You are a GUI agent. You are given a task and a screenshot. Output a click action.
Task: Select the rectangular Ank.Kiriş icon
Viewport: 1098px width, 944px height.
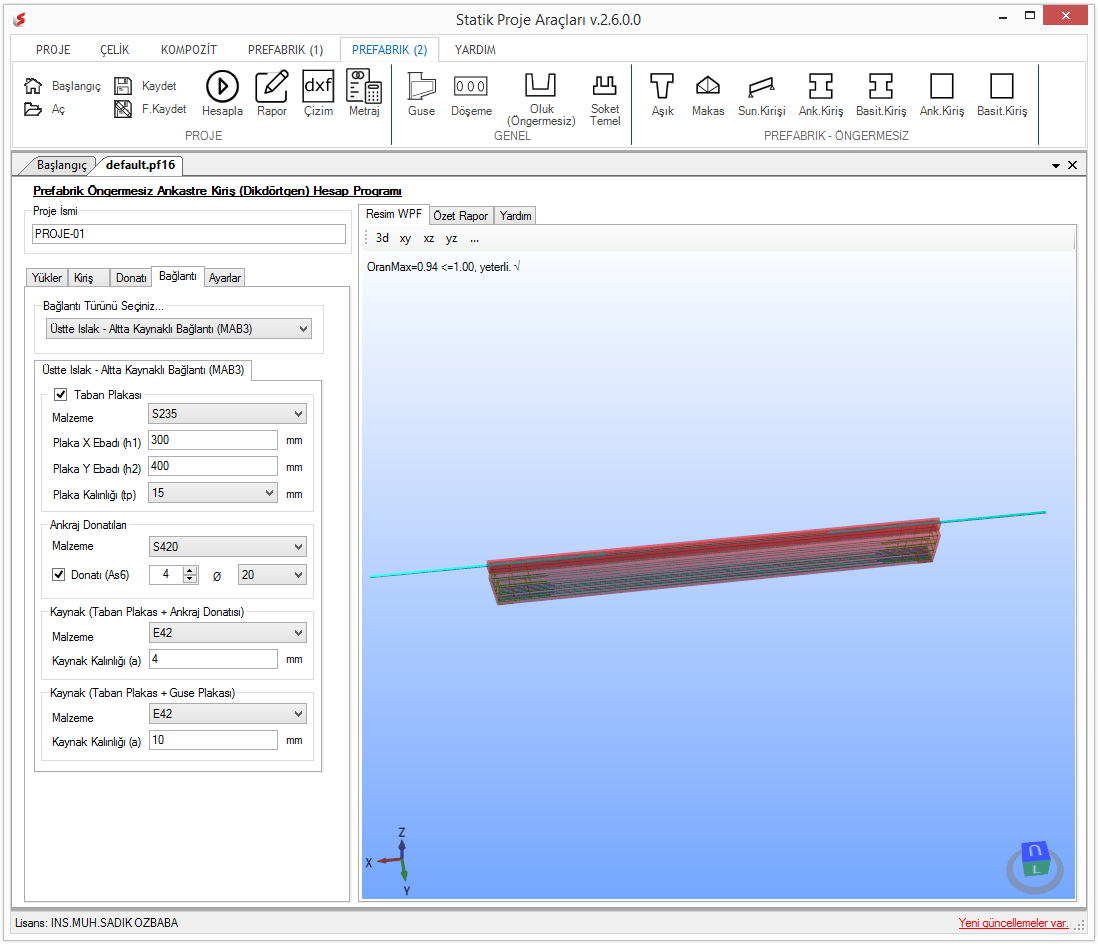point(942,86)
